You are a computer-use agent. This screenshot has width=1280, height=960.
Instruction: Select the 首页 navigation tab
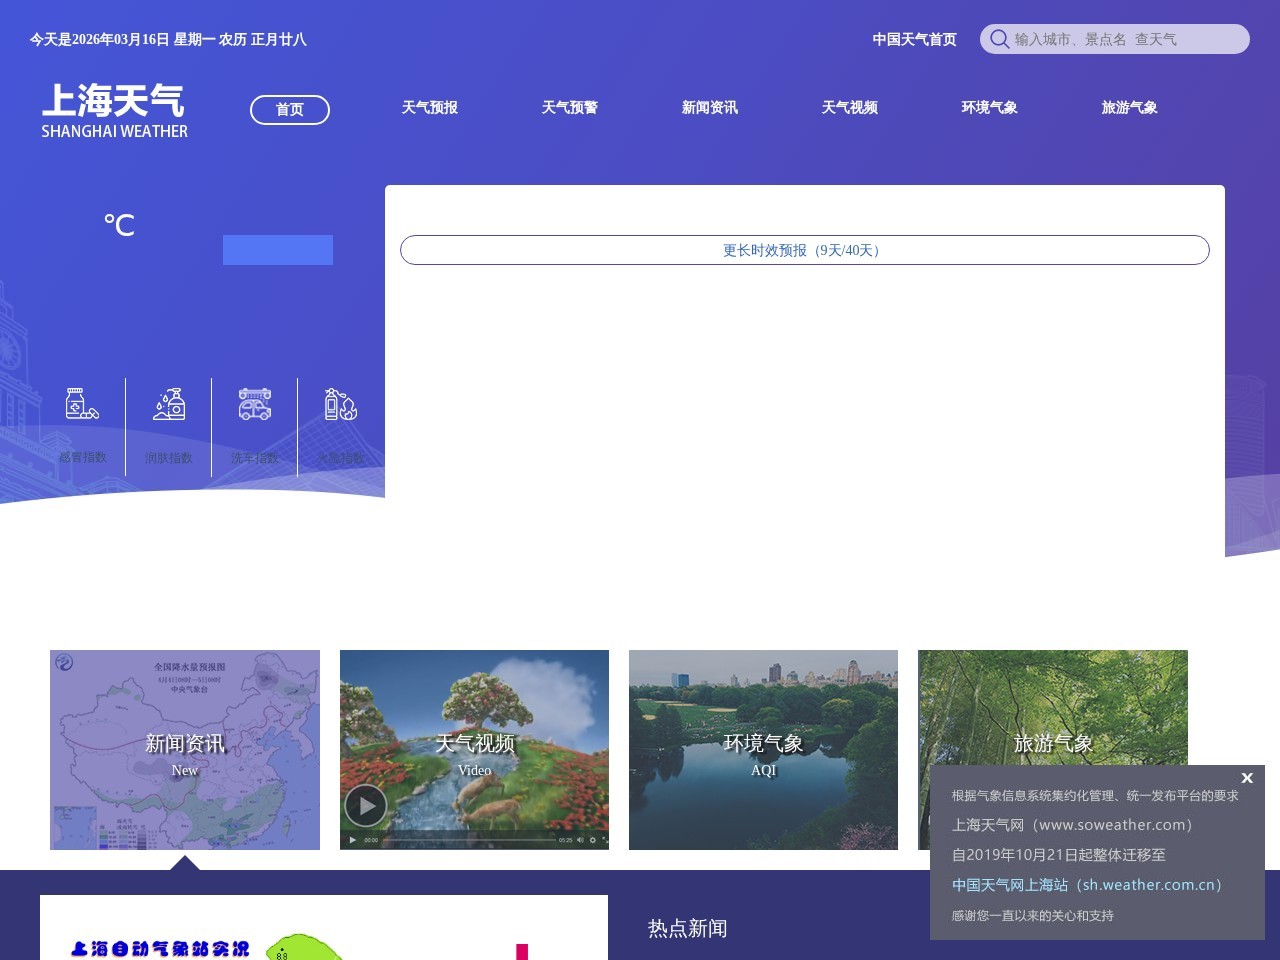[290, 109]
